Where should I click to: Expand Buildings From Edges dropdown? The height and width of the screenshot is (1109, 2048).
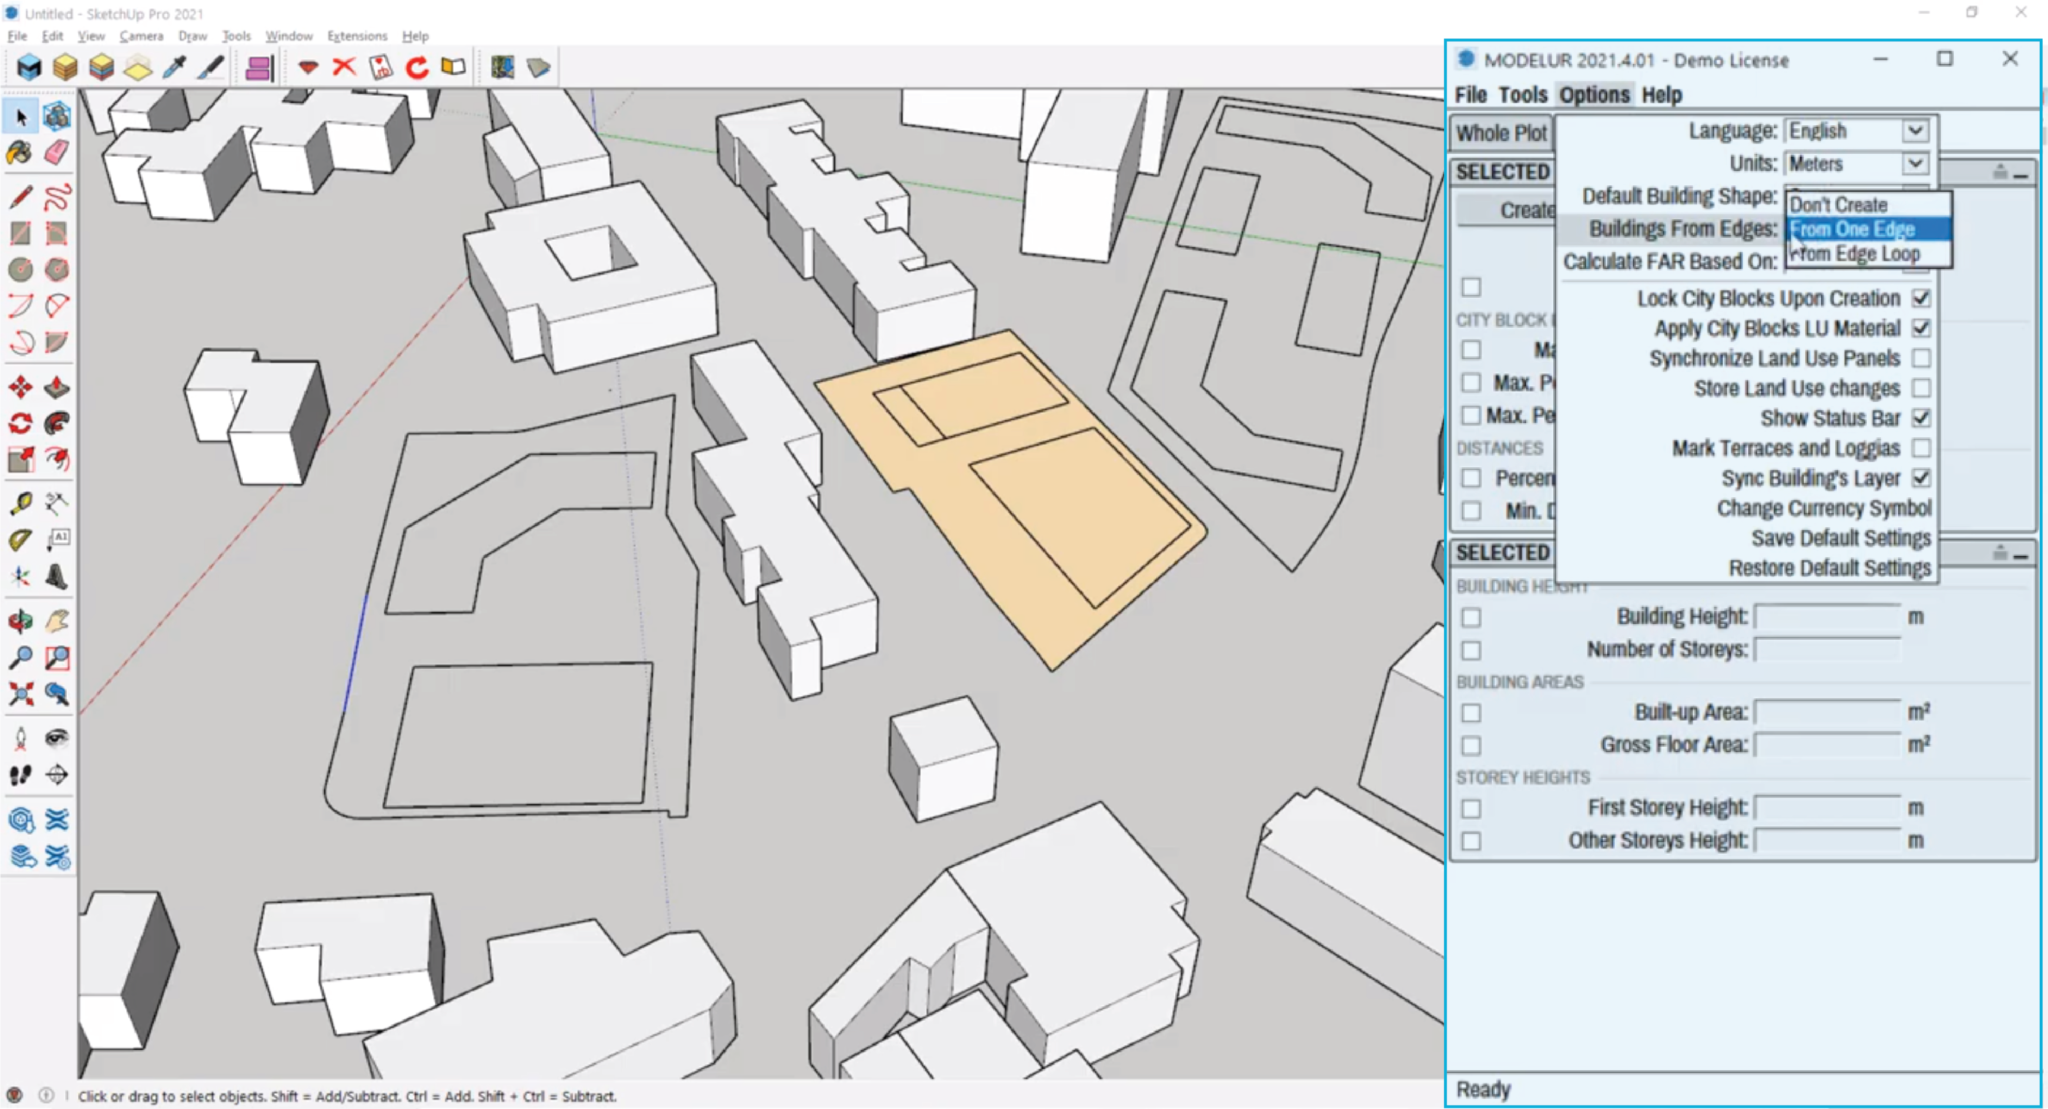1857,229
